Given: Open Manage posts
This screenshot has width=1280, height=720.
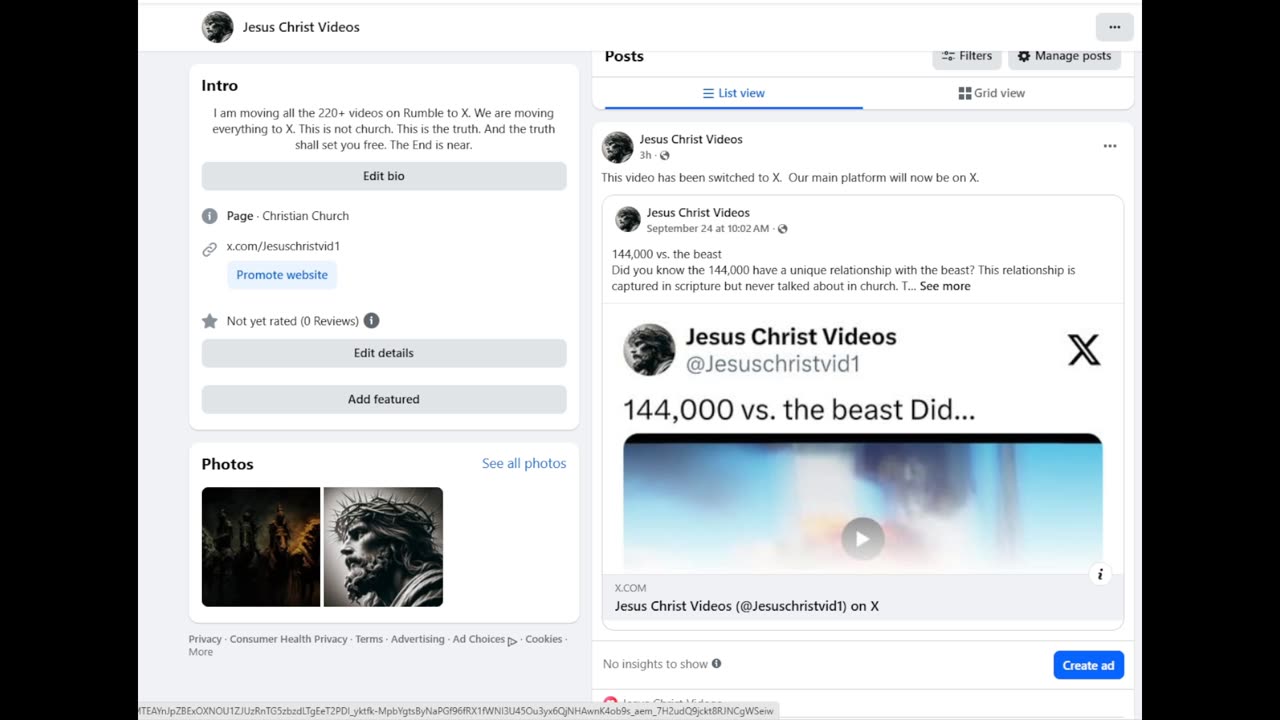Looking at the screenshot, I should [1064, 56].
